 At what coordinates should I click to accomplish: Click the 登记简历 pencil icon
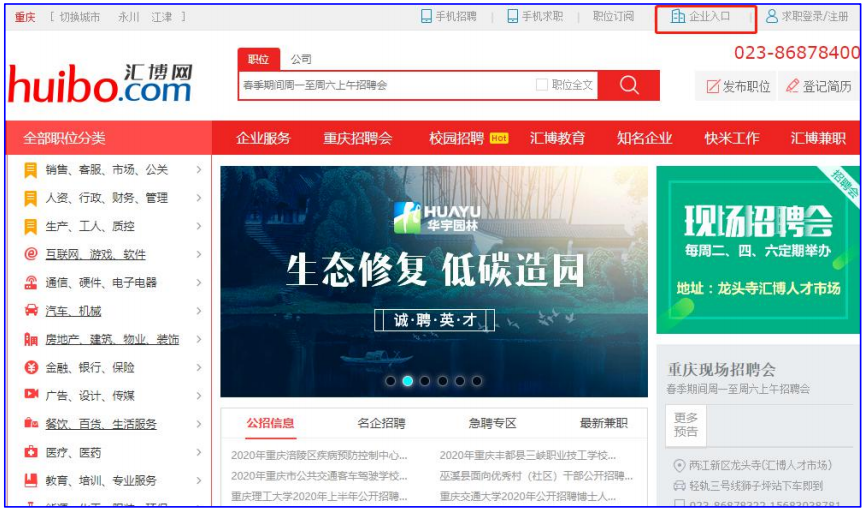tap(793, 87)
